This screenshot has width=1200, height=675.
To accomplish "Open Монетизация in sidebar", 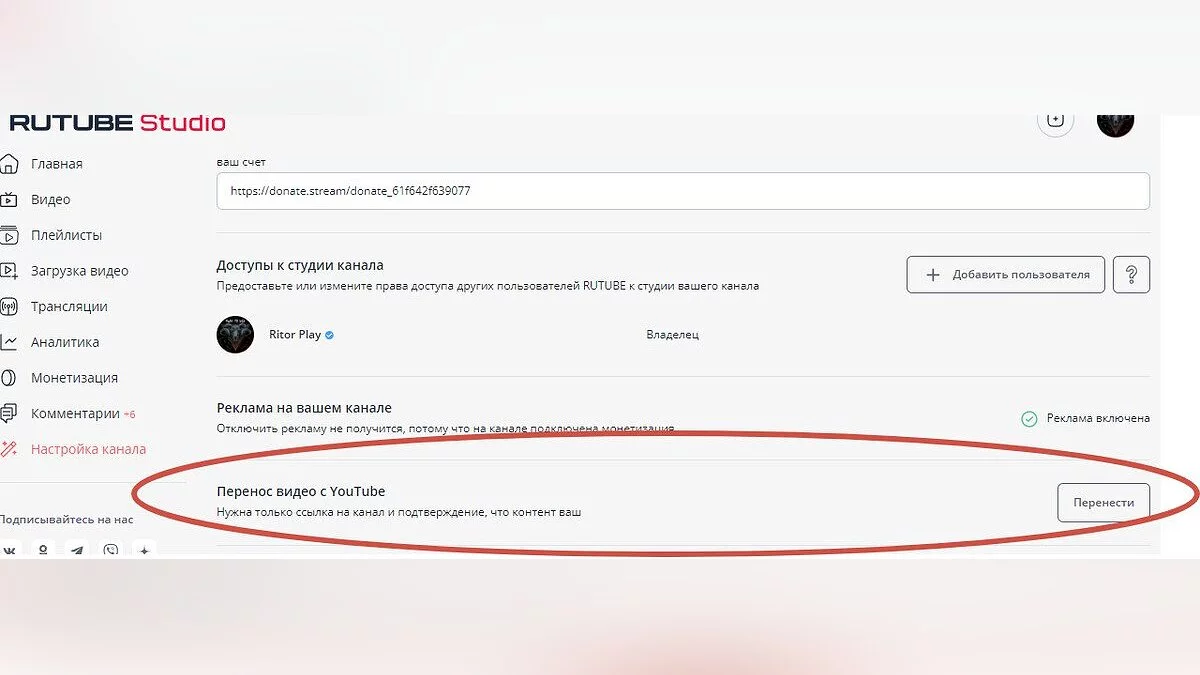I will [x=74, y=378].
